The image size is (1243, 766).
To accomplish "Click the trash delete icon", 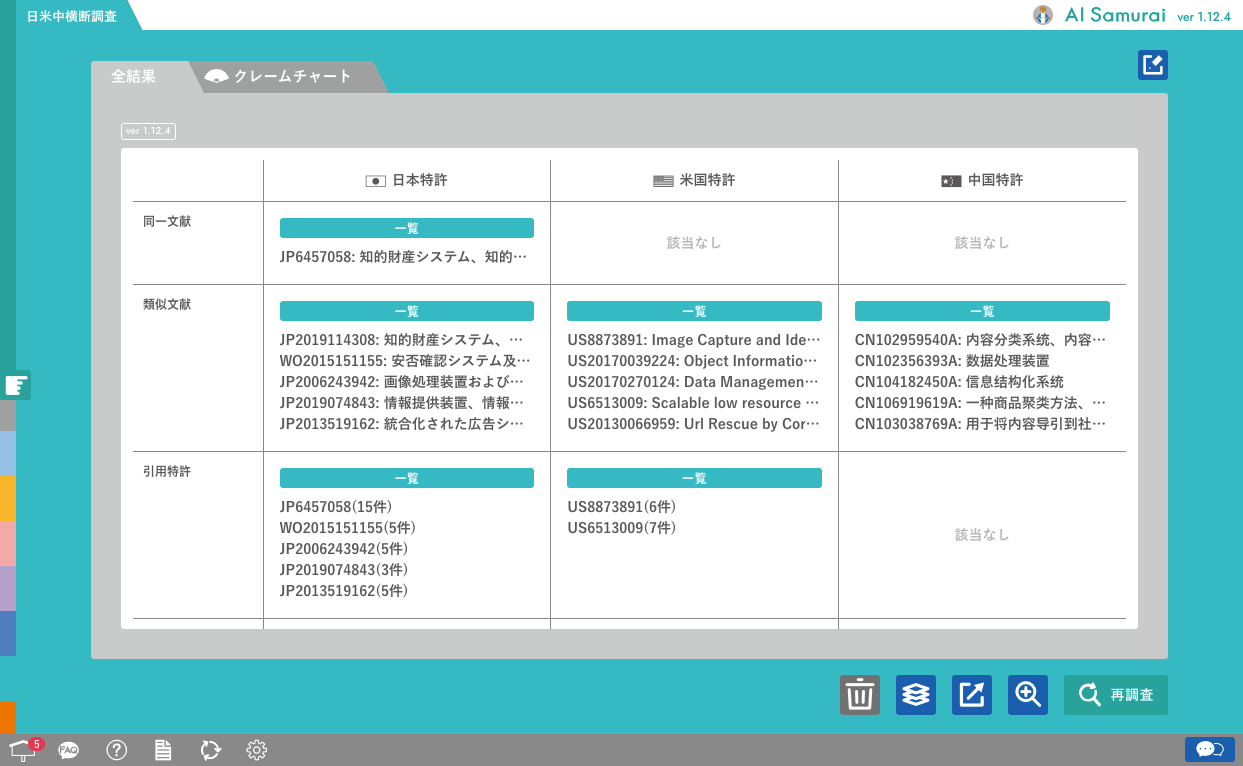I will click(x=860, y=695).
